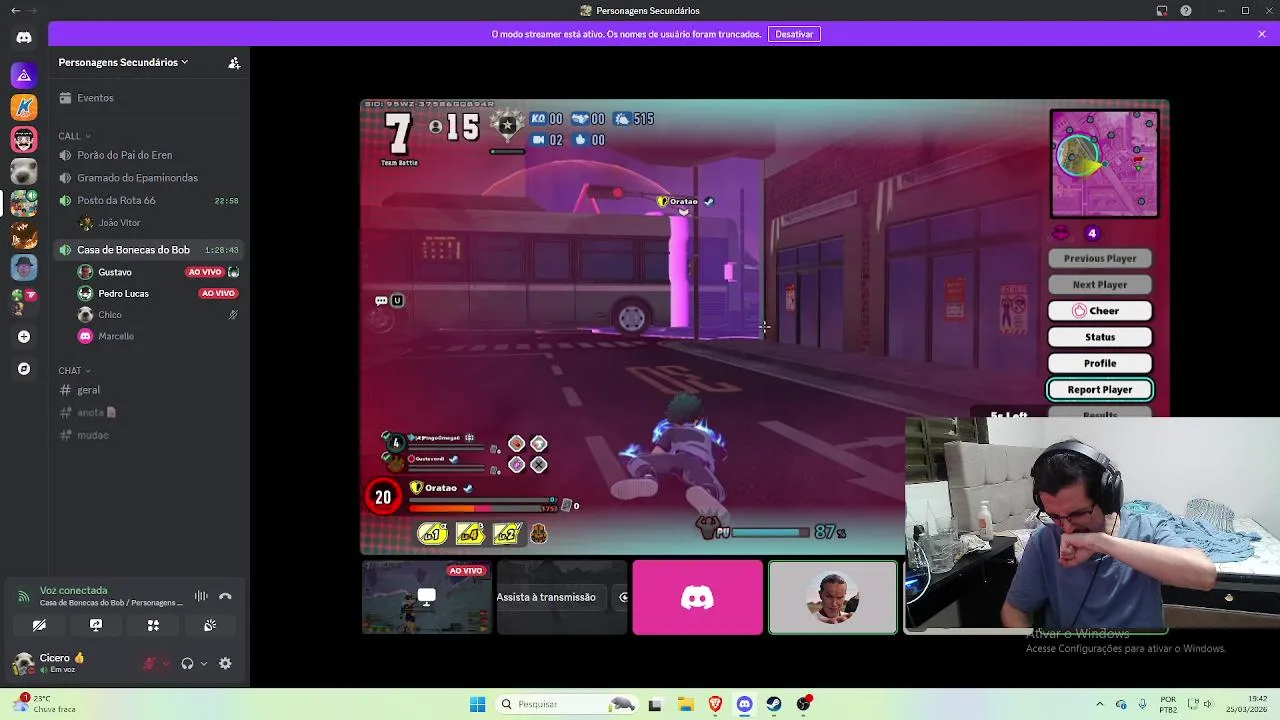Open Brave browser from the taskbar

coord(715,704)
